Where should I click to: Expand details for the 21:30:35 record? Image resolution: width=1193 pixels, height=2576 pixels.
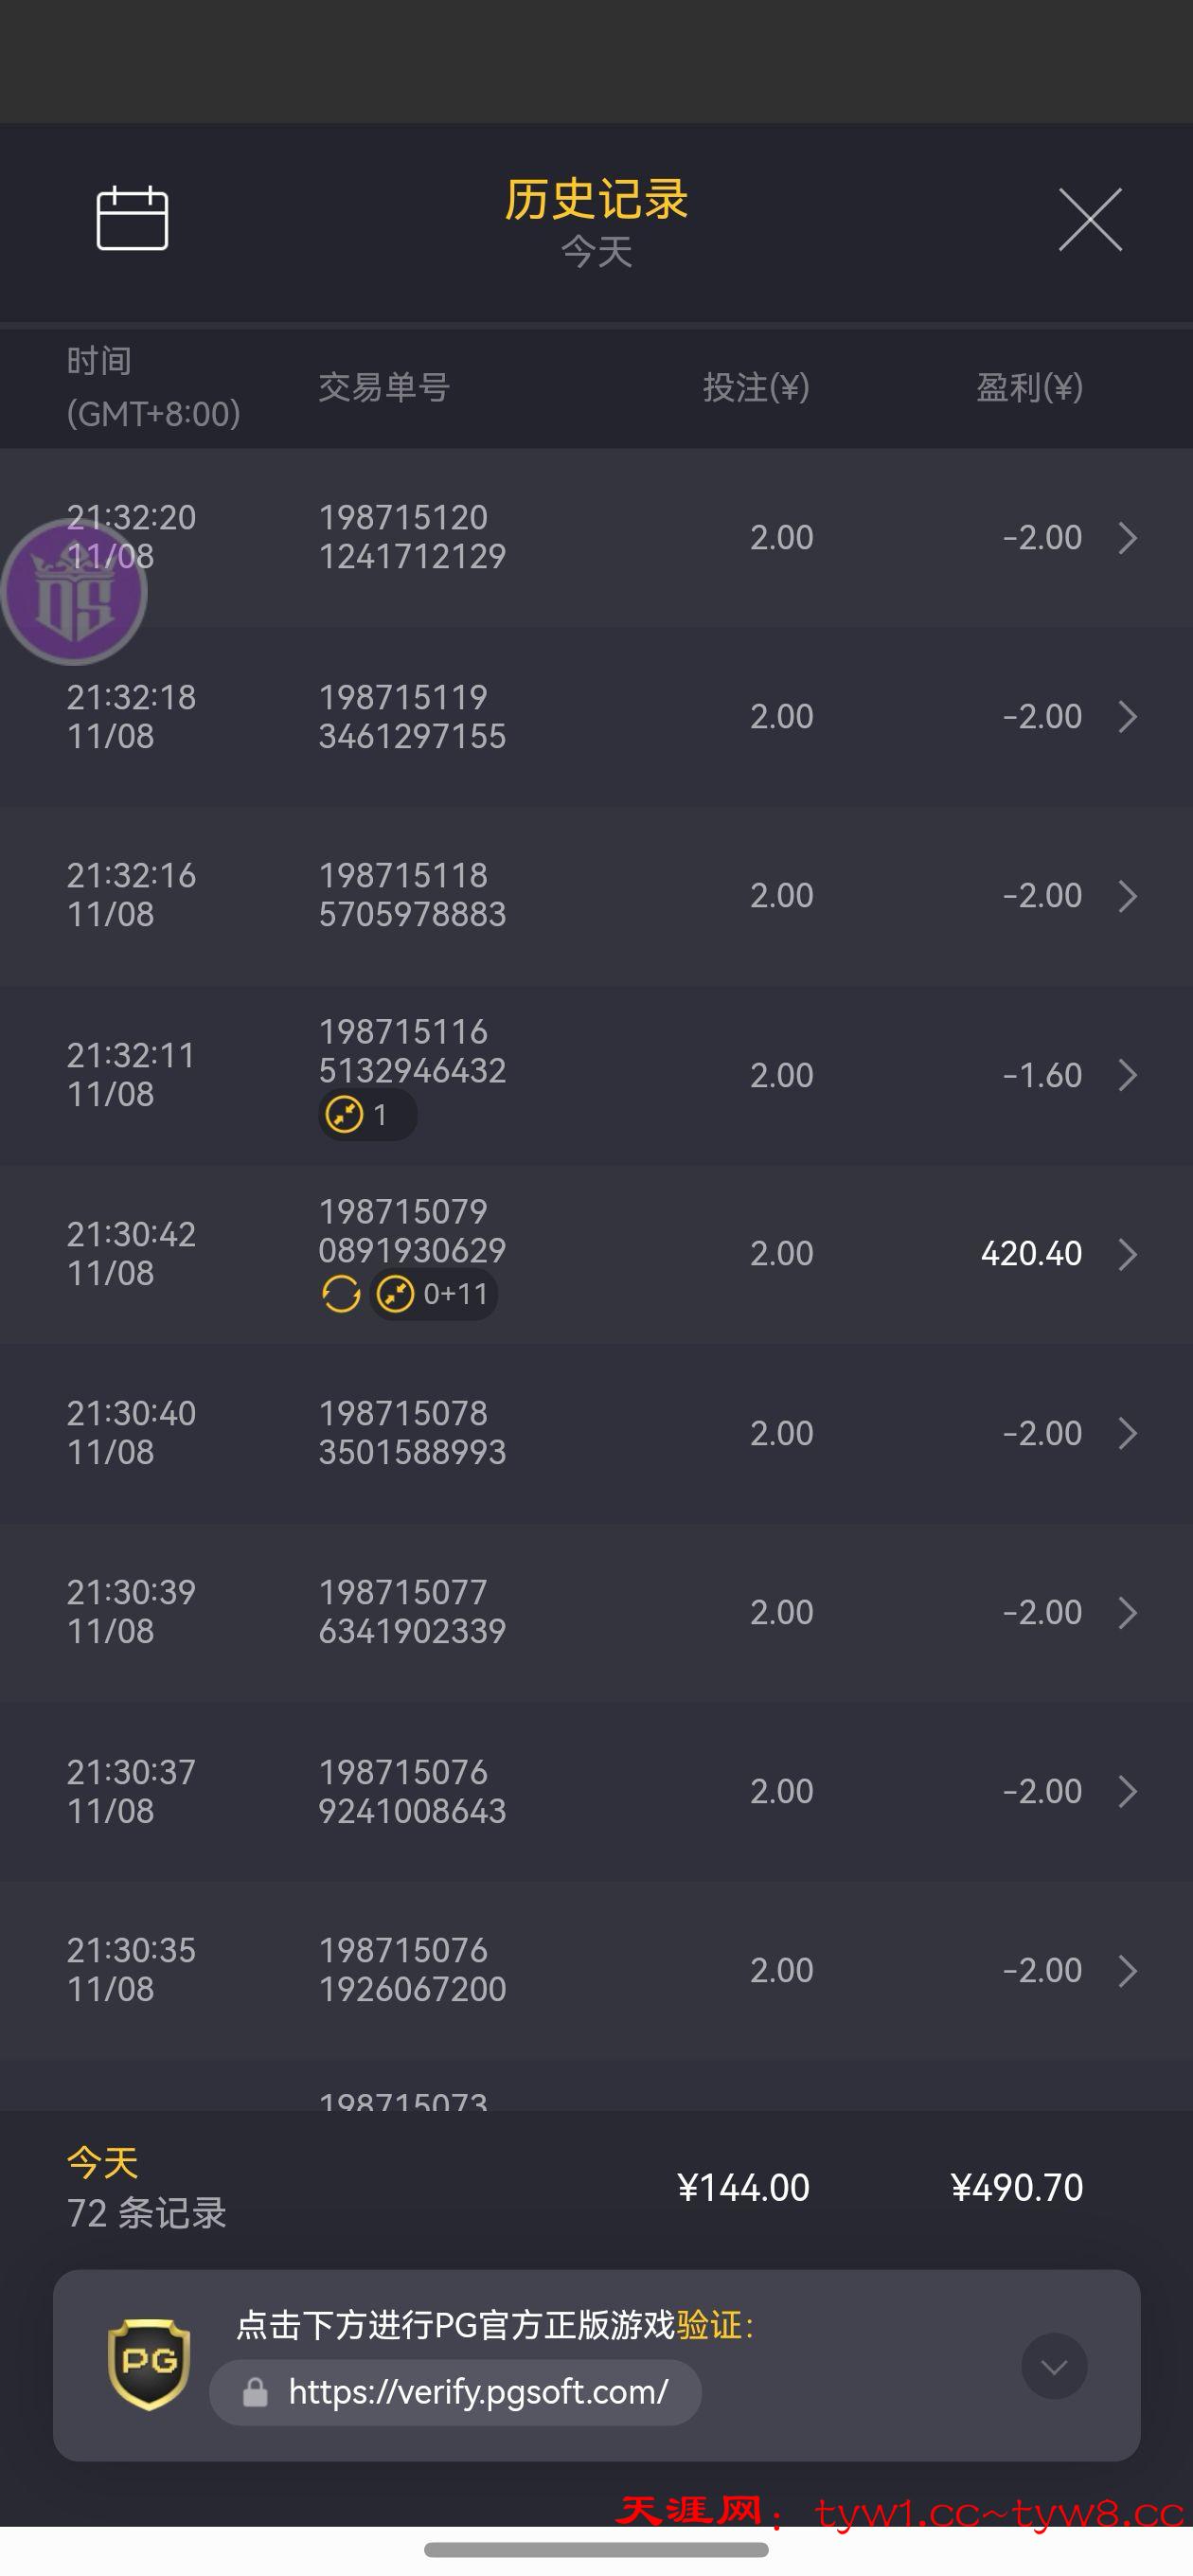[1127, 1970]
